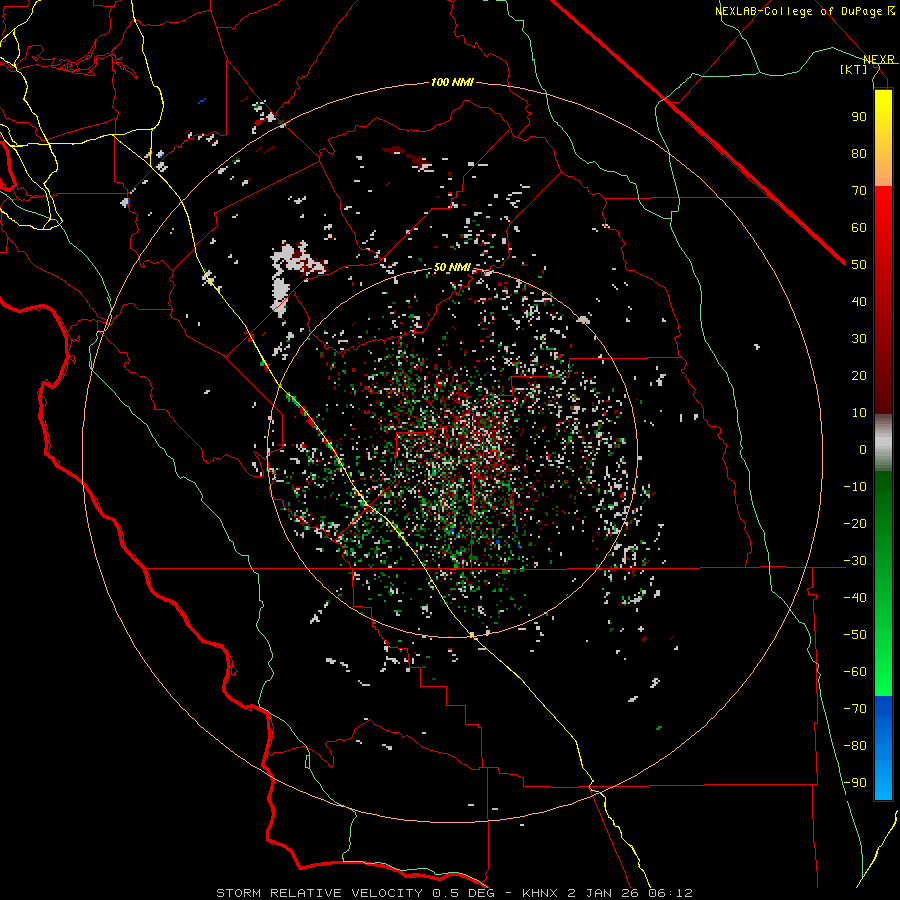Select the -90 value on the velocity scale
900x900 pixels.
point(855,783)
